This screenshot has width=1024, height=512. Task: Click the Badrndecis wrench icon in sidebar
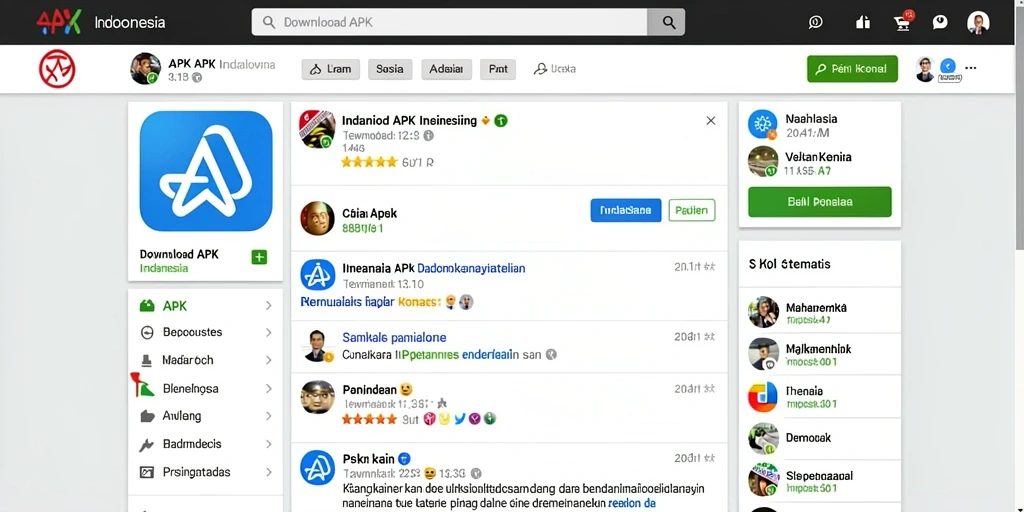point(147,445)
